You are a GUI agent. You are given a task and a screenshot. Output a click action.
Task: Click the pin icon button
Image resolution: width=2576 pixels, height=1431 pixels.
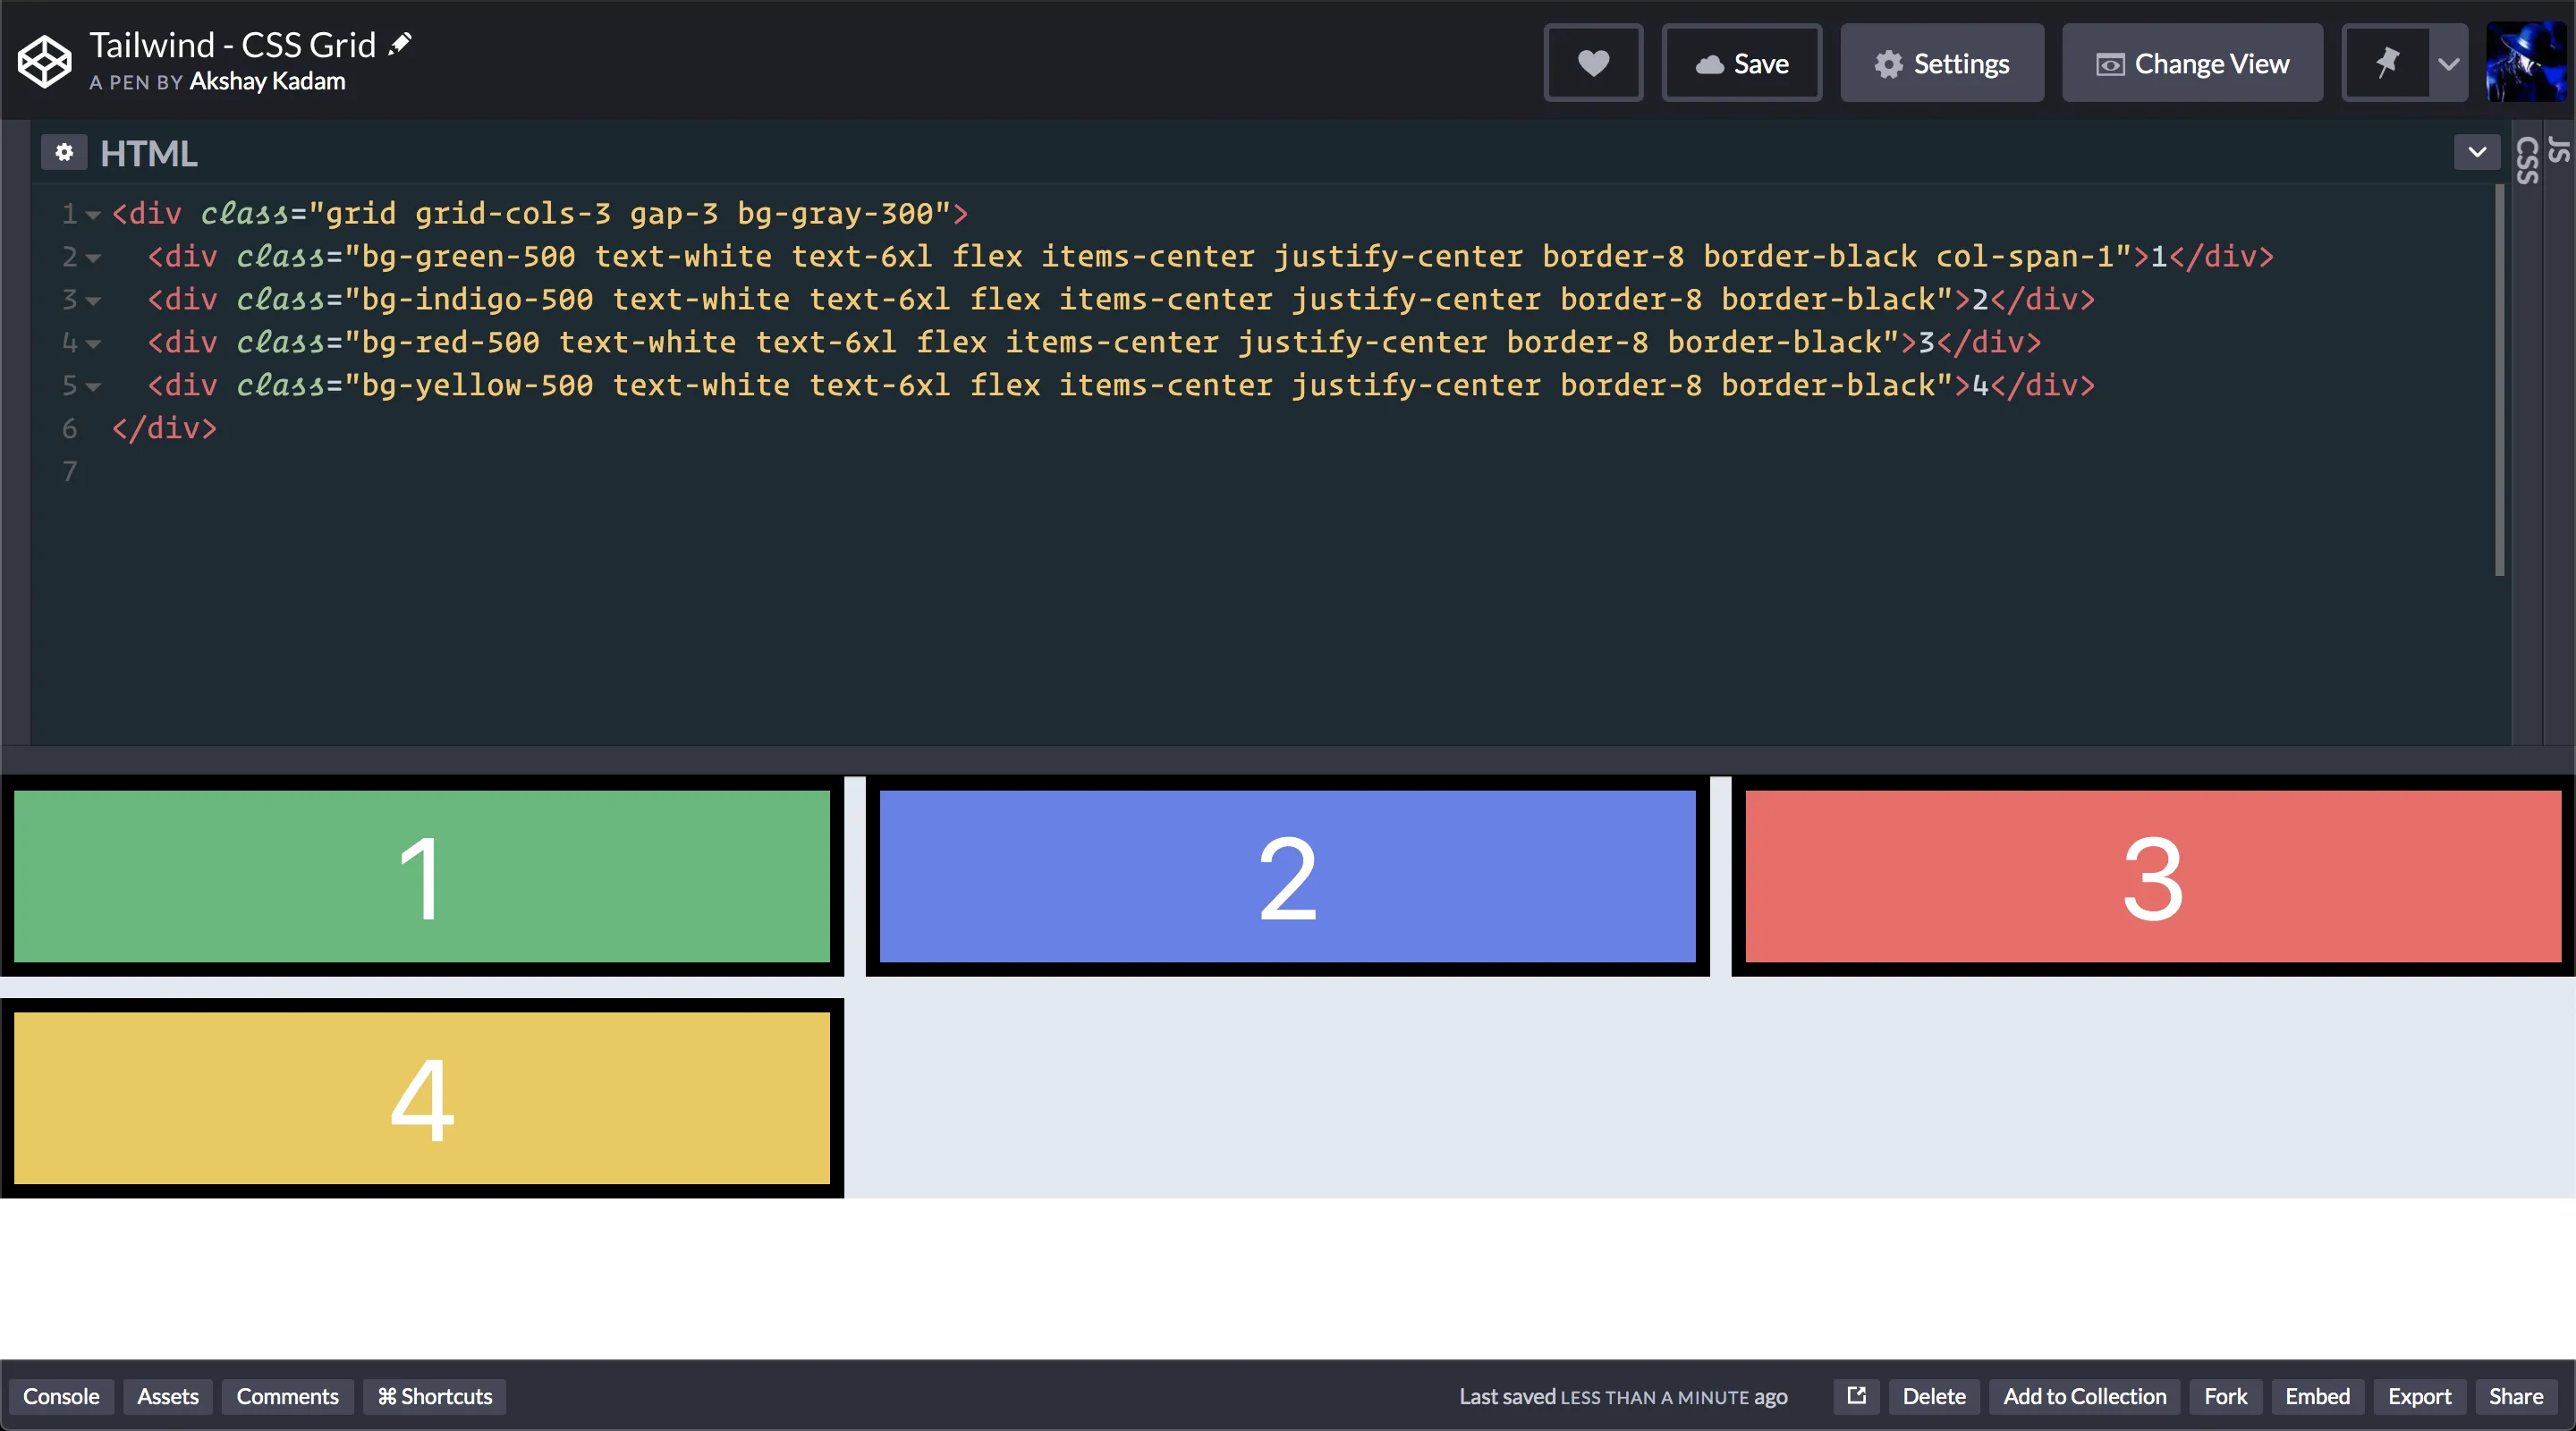[2387, 63]
